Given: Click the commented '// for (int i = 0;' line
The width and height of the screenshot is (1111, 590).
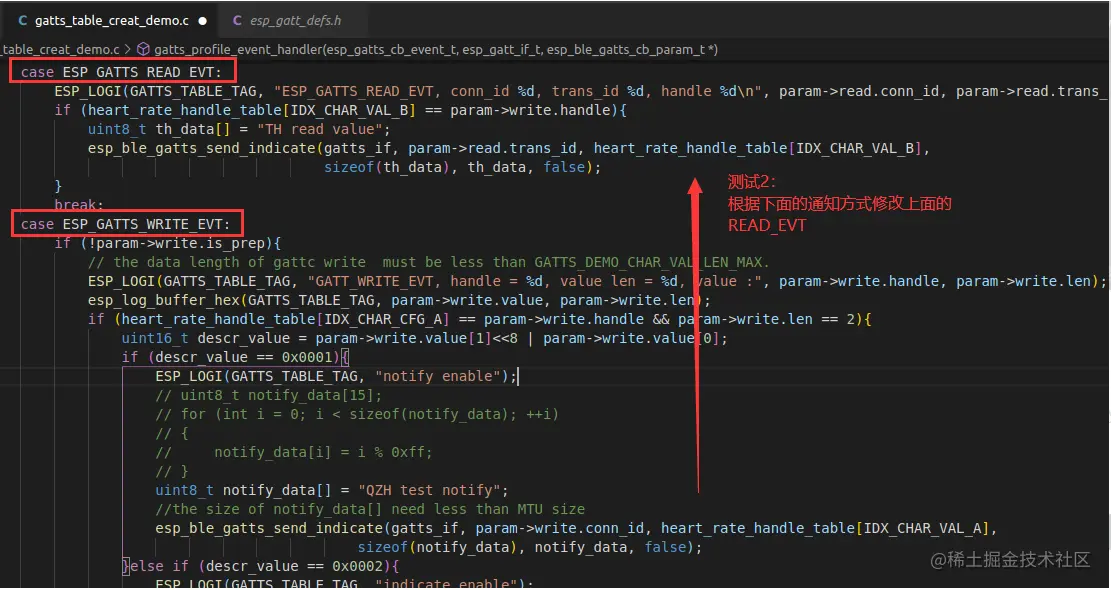Looking at the screenshot, I should (357, 414).
